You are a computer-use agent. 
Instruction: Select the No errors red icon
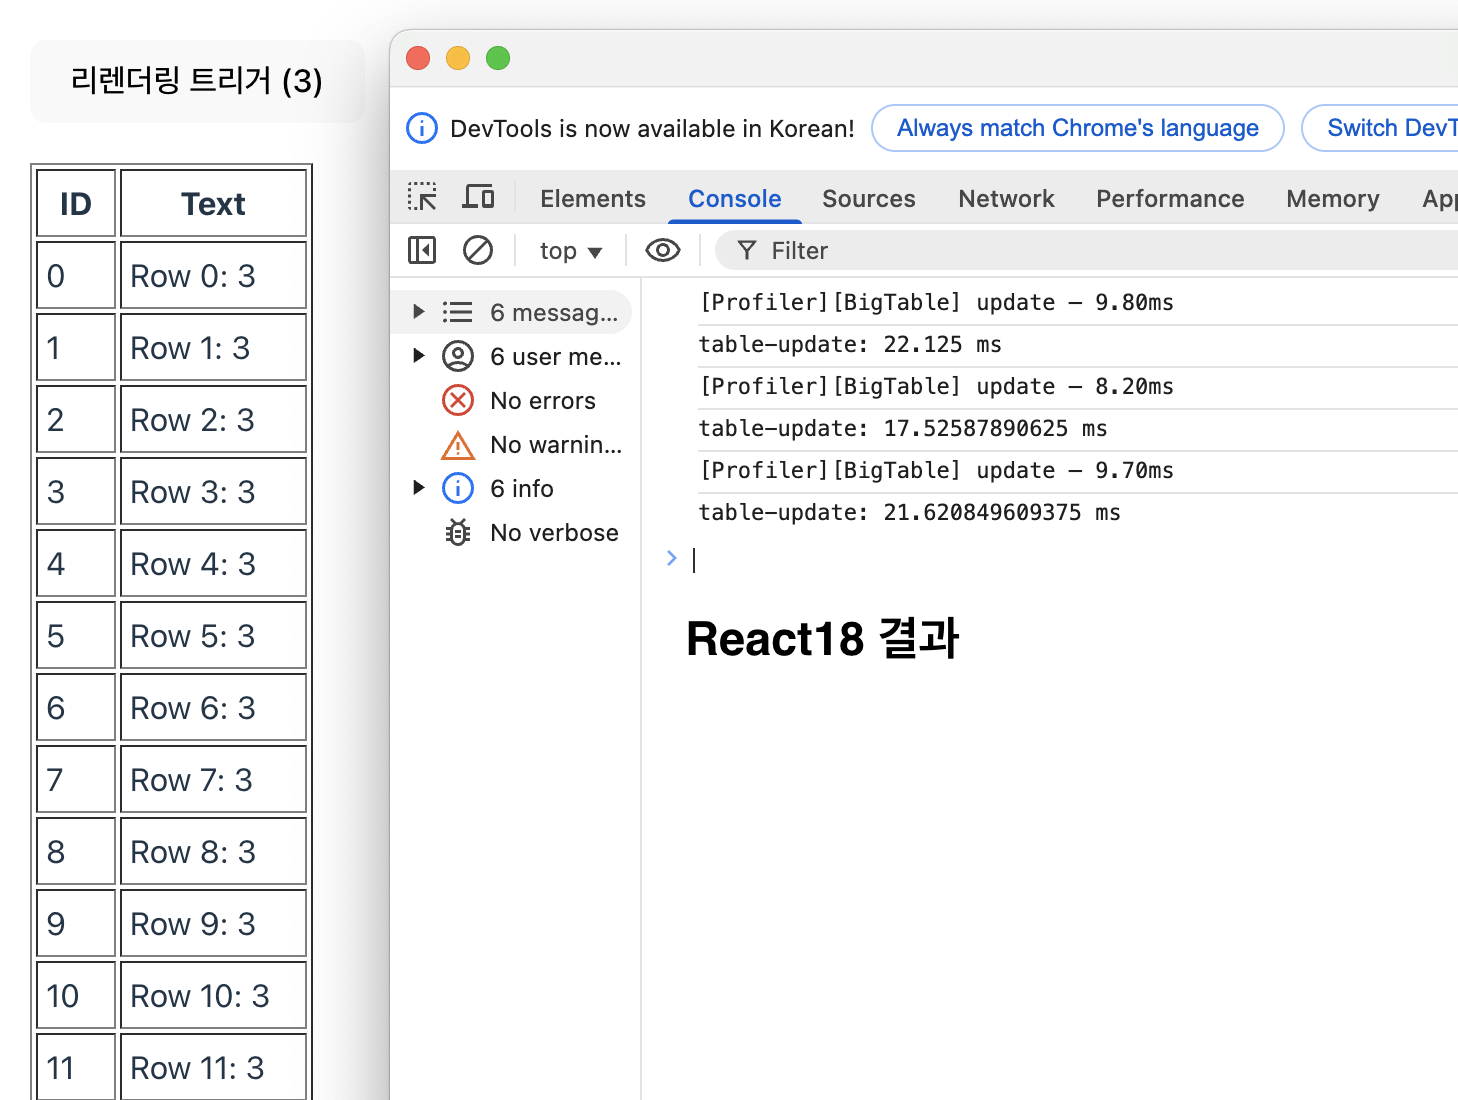coord(458,400)
